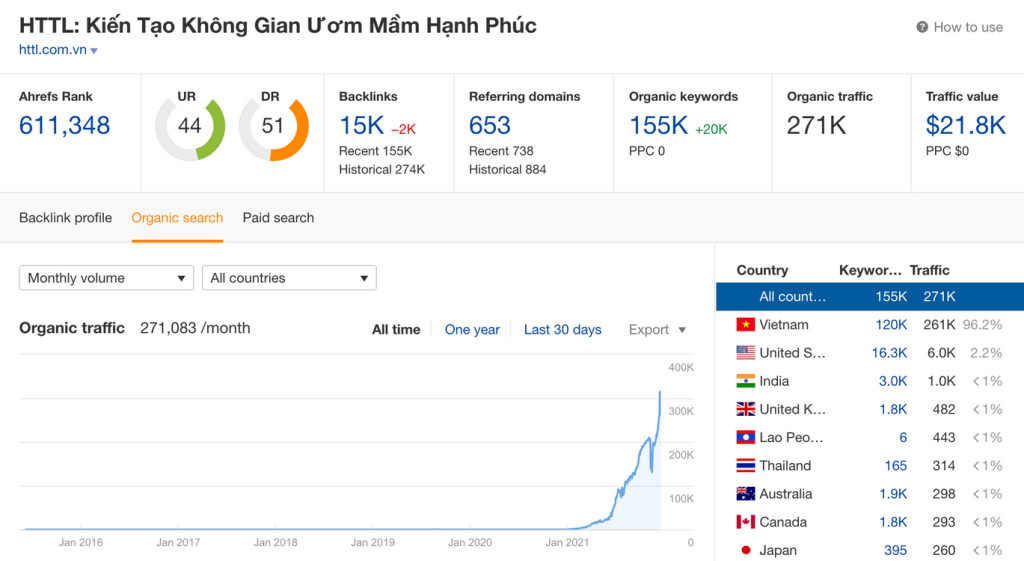Click the How to use help icon
The height and width of the screenshot is (561, 1024).
pos(921,27)
